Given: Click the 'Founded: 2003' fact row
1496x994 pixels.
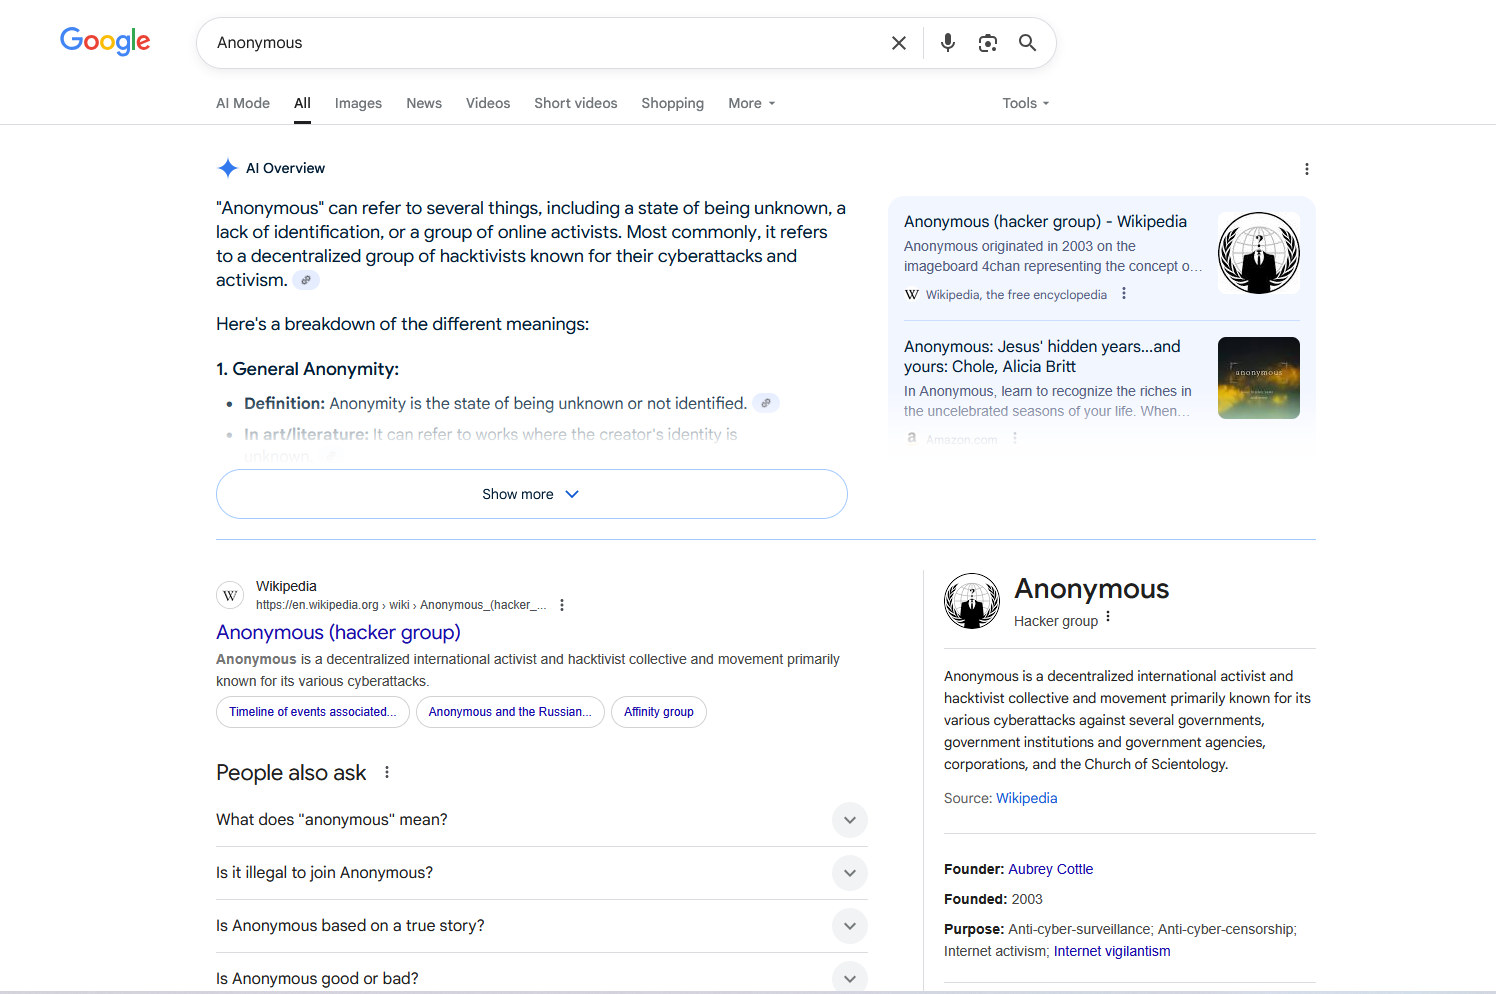Looking at the screenshot, I should click(x=993, y=899).
